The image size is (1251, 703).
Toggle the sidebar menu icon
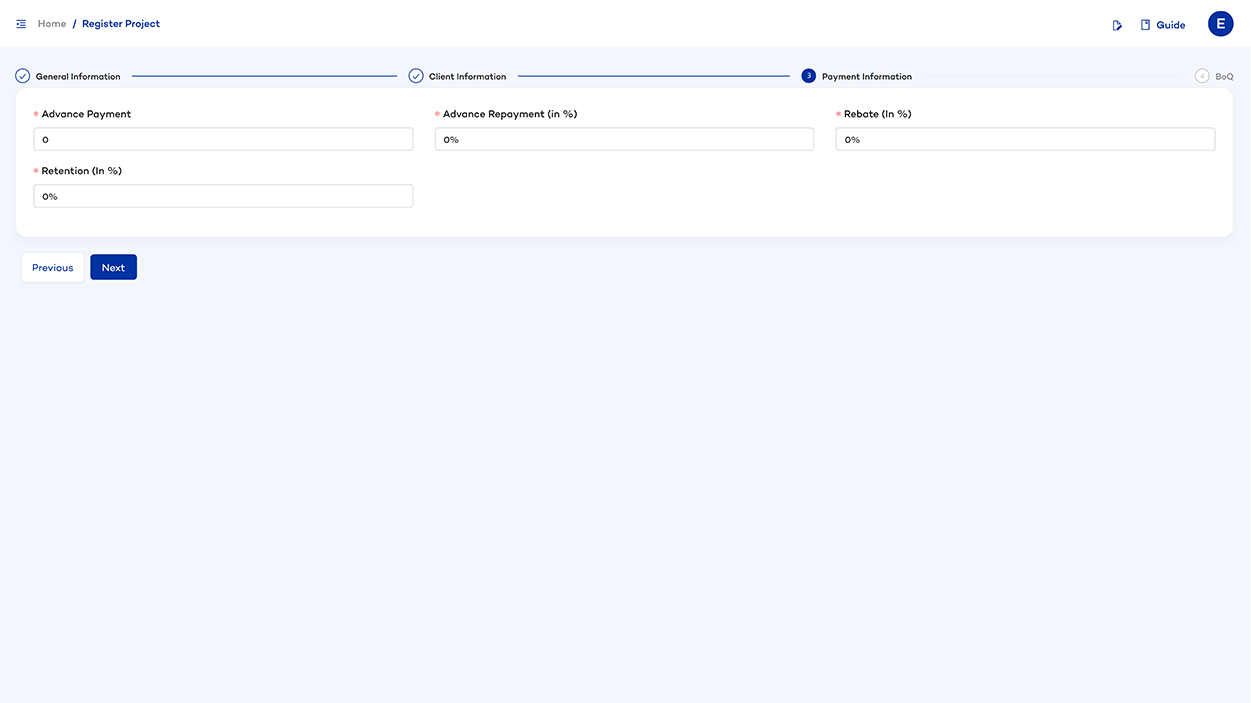coord(21,24)
